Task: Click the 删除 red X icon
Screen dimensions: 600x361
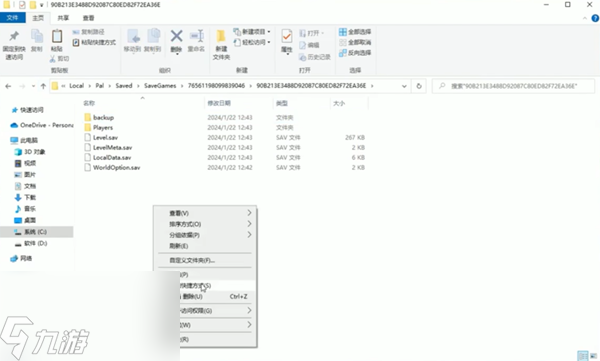Action: click(x=176, y=36)
